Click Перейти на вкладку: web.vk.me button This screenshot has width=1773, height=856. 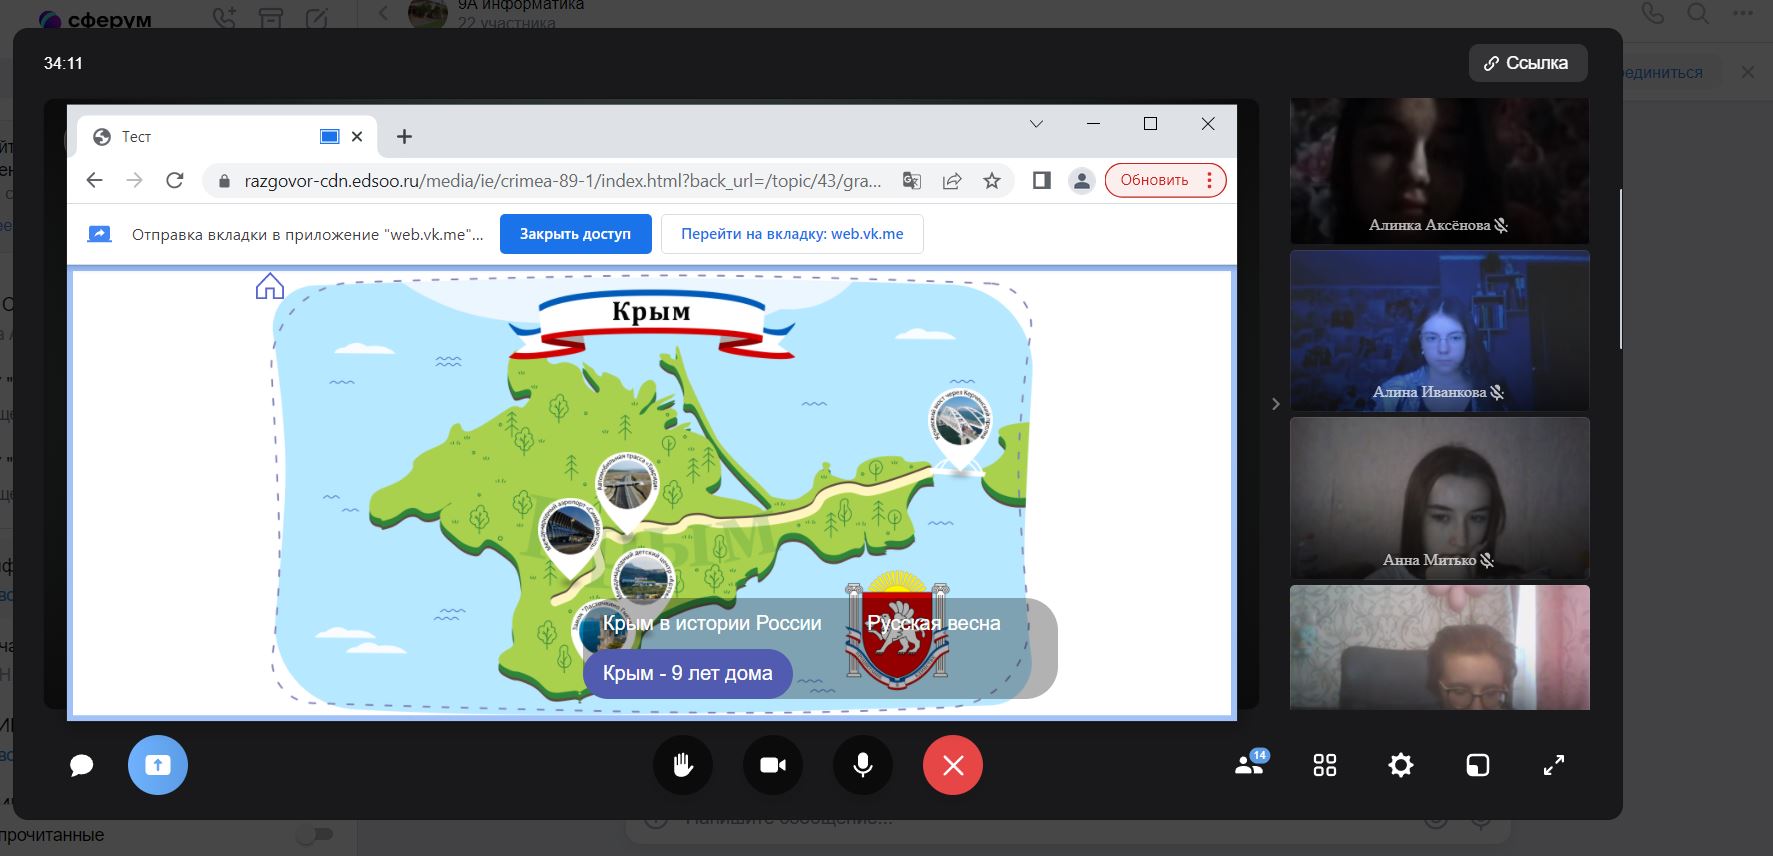[792, 234]
